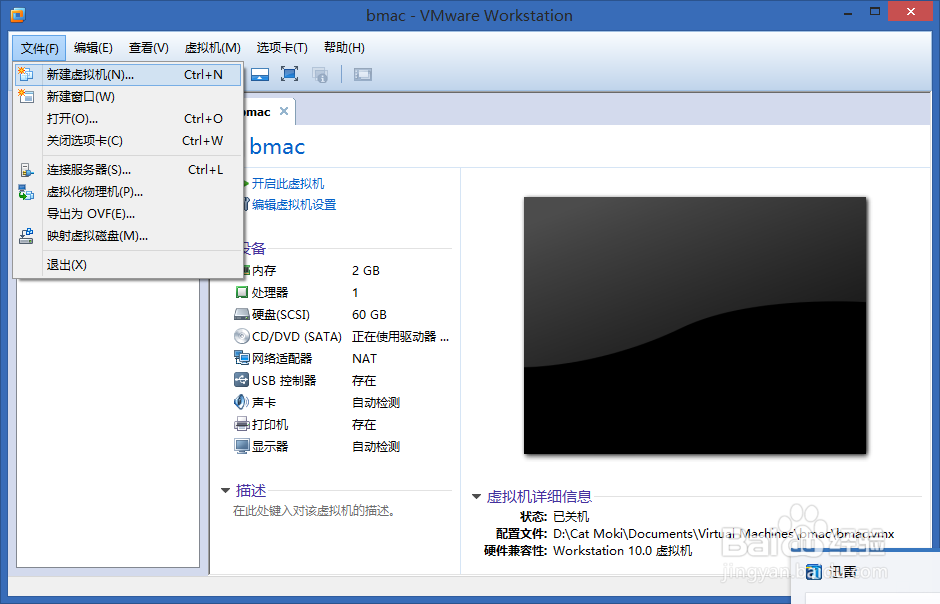Image resolution: width=940 pixels, height=604 pixels.
Task: Click the new virtual machine icon in menu
Action: point(26,74)
